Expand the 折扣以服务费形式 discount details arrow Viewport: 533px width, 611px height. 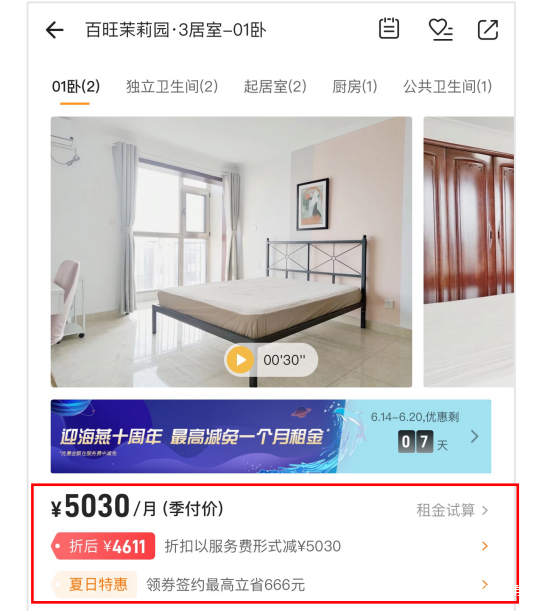point(485,546)
